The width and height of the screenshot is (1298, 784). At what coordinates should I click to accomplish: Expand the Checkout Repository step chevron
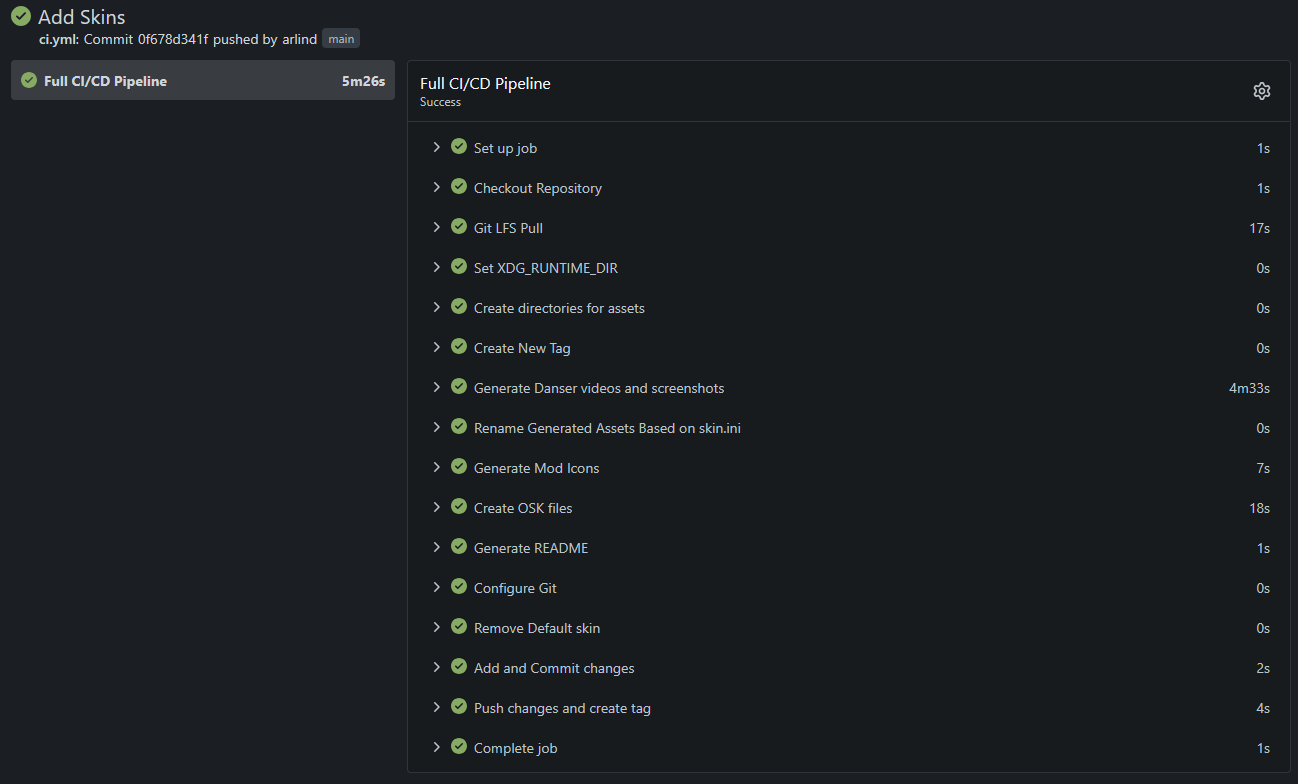tap(437, 187)
